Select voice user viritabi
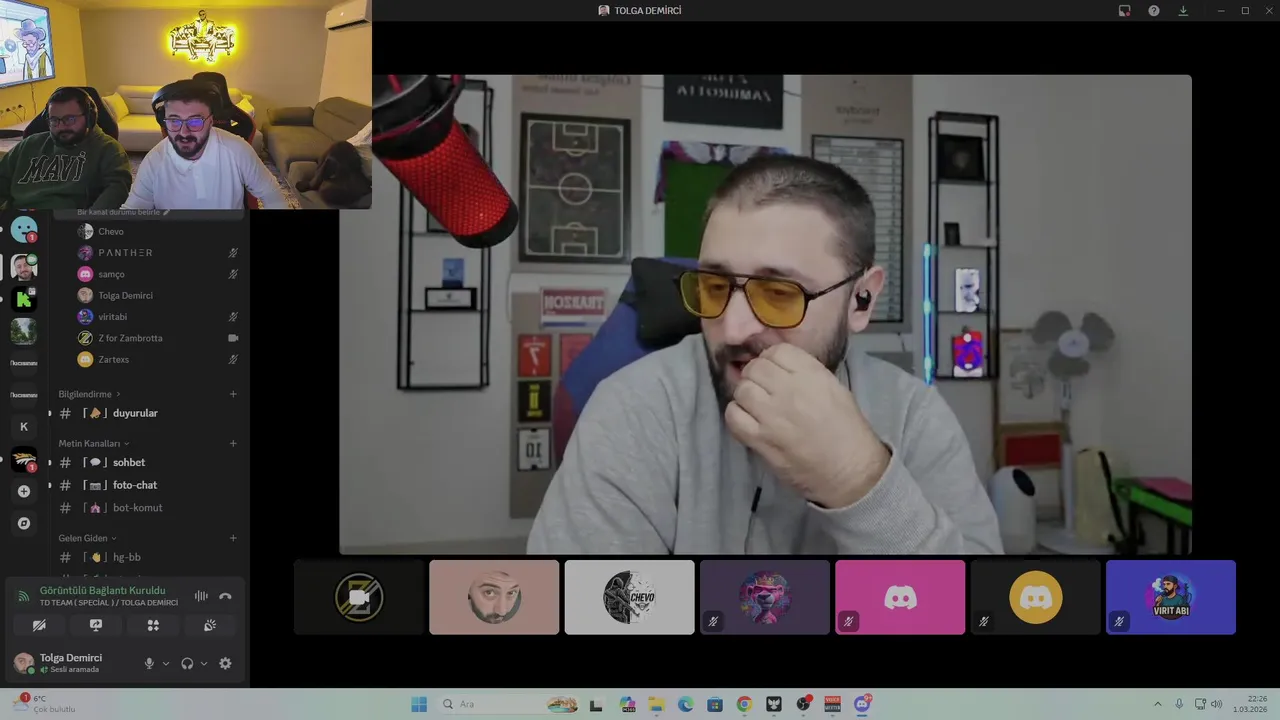Screen dimensions: 1280x720 pyautogui.click(x=157, y=317)
